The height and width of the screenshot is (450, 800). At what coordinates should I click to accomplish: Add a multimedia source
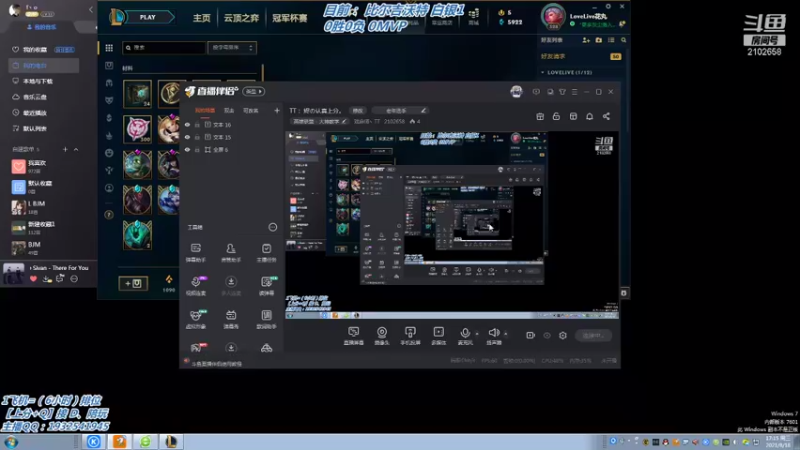tap(439, 336)
